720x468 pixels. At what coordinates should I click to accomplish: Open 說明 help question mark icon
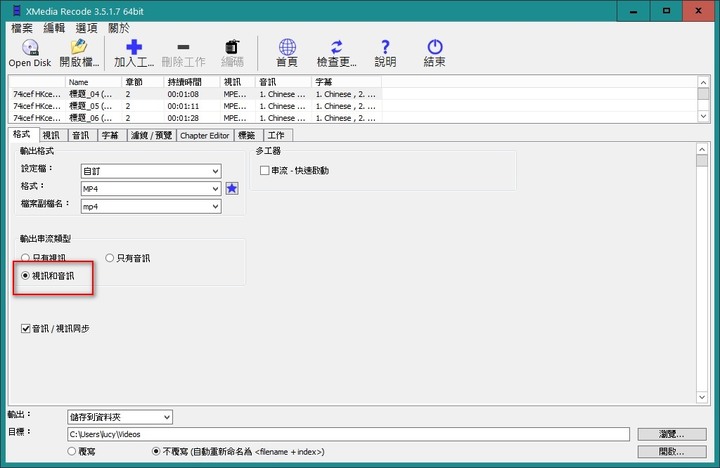[385, 47]
